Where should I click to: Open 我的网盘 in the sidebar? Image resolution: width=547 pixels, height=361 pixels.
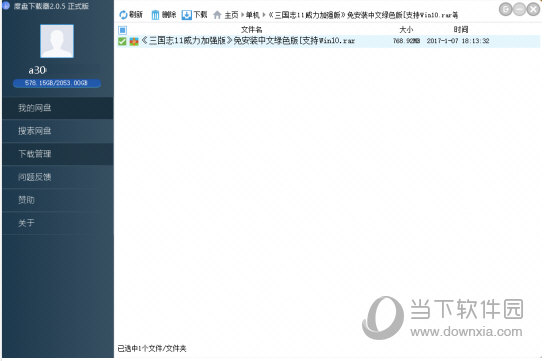pos(58,108)
